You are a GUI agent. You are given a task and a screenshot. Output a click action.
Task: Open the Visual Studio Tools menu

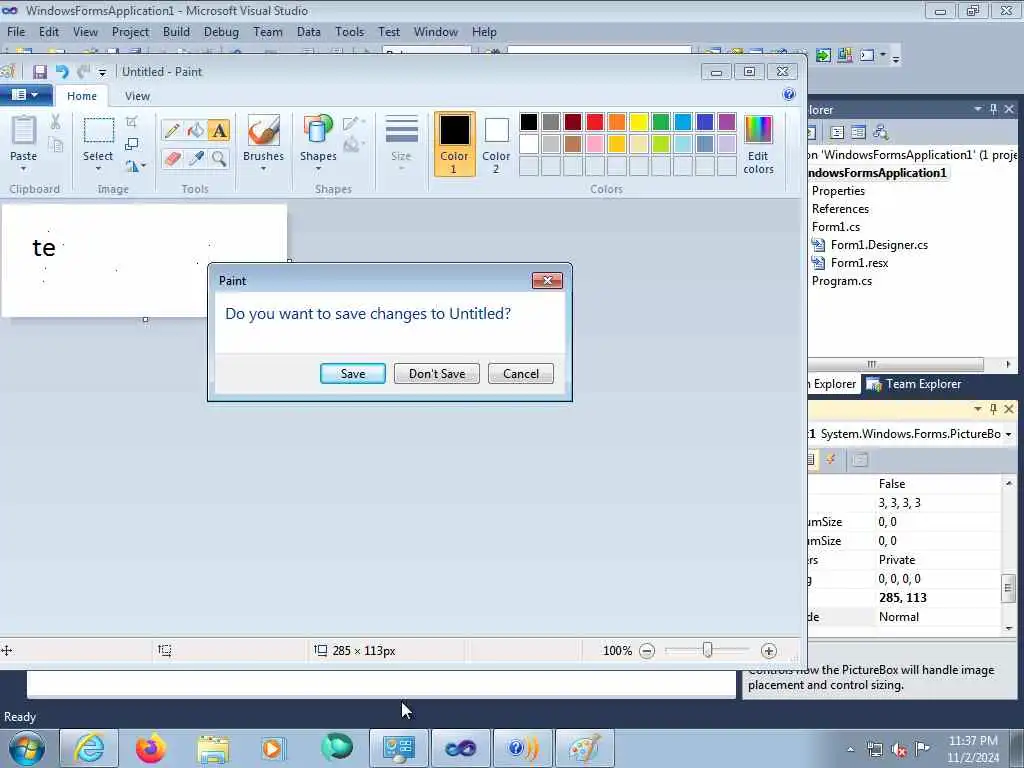pyautogui.click(x=349, y=32)
